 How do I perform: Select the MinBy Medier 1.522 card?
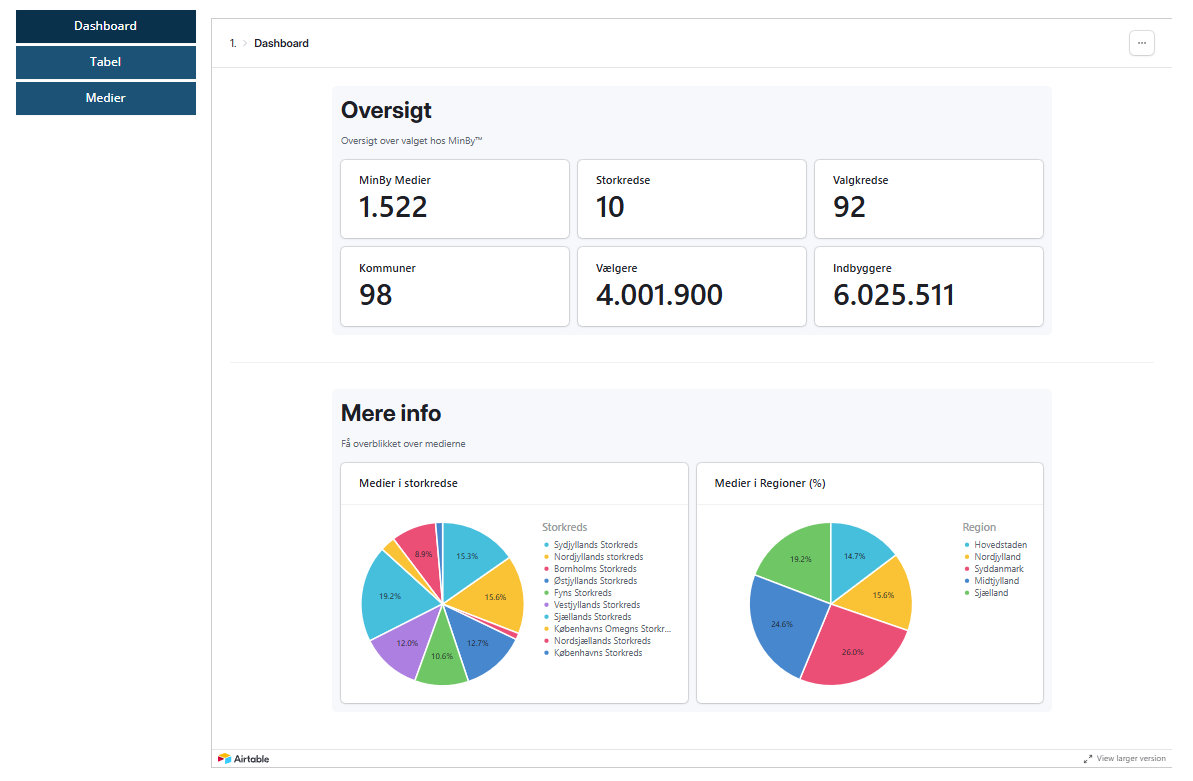(x=455, y=199)
